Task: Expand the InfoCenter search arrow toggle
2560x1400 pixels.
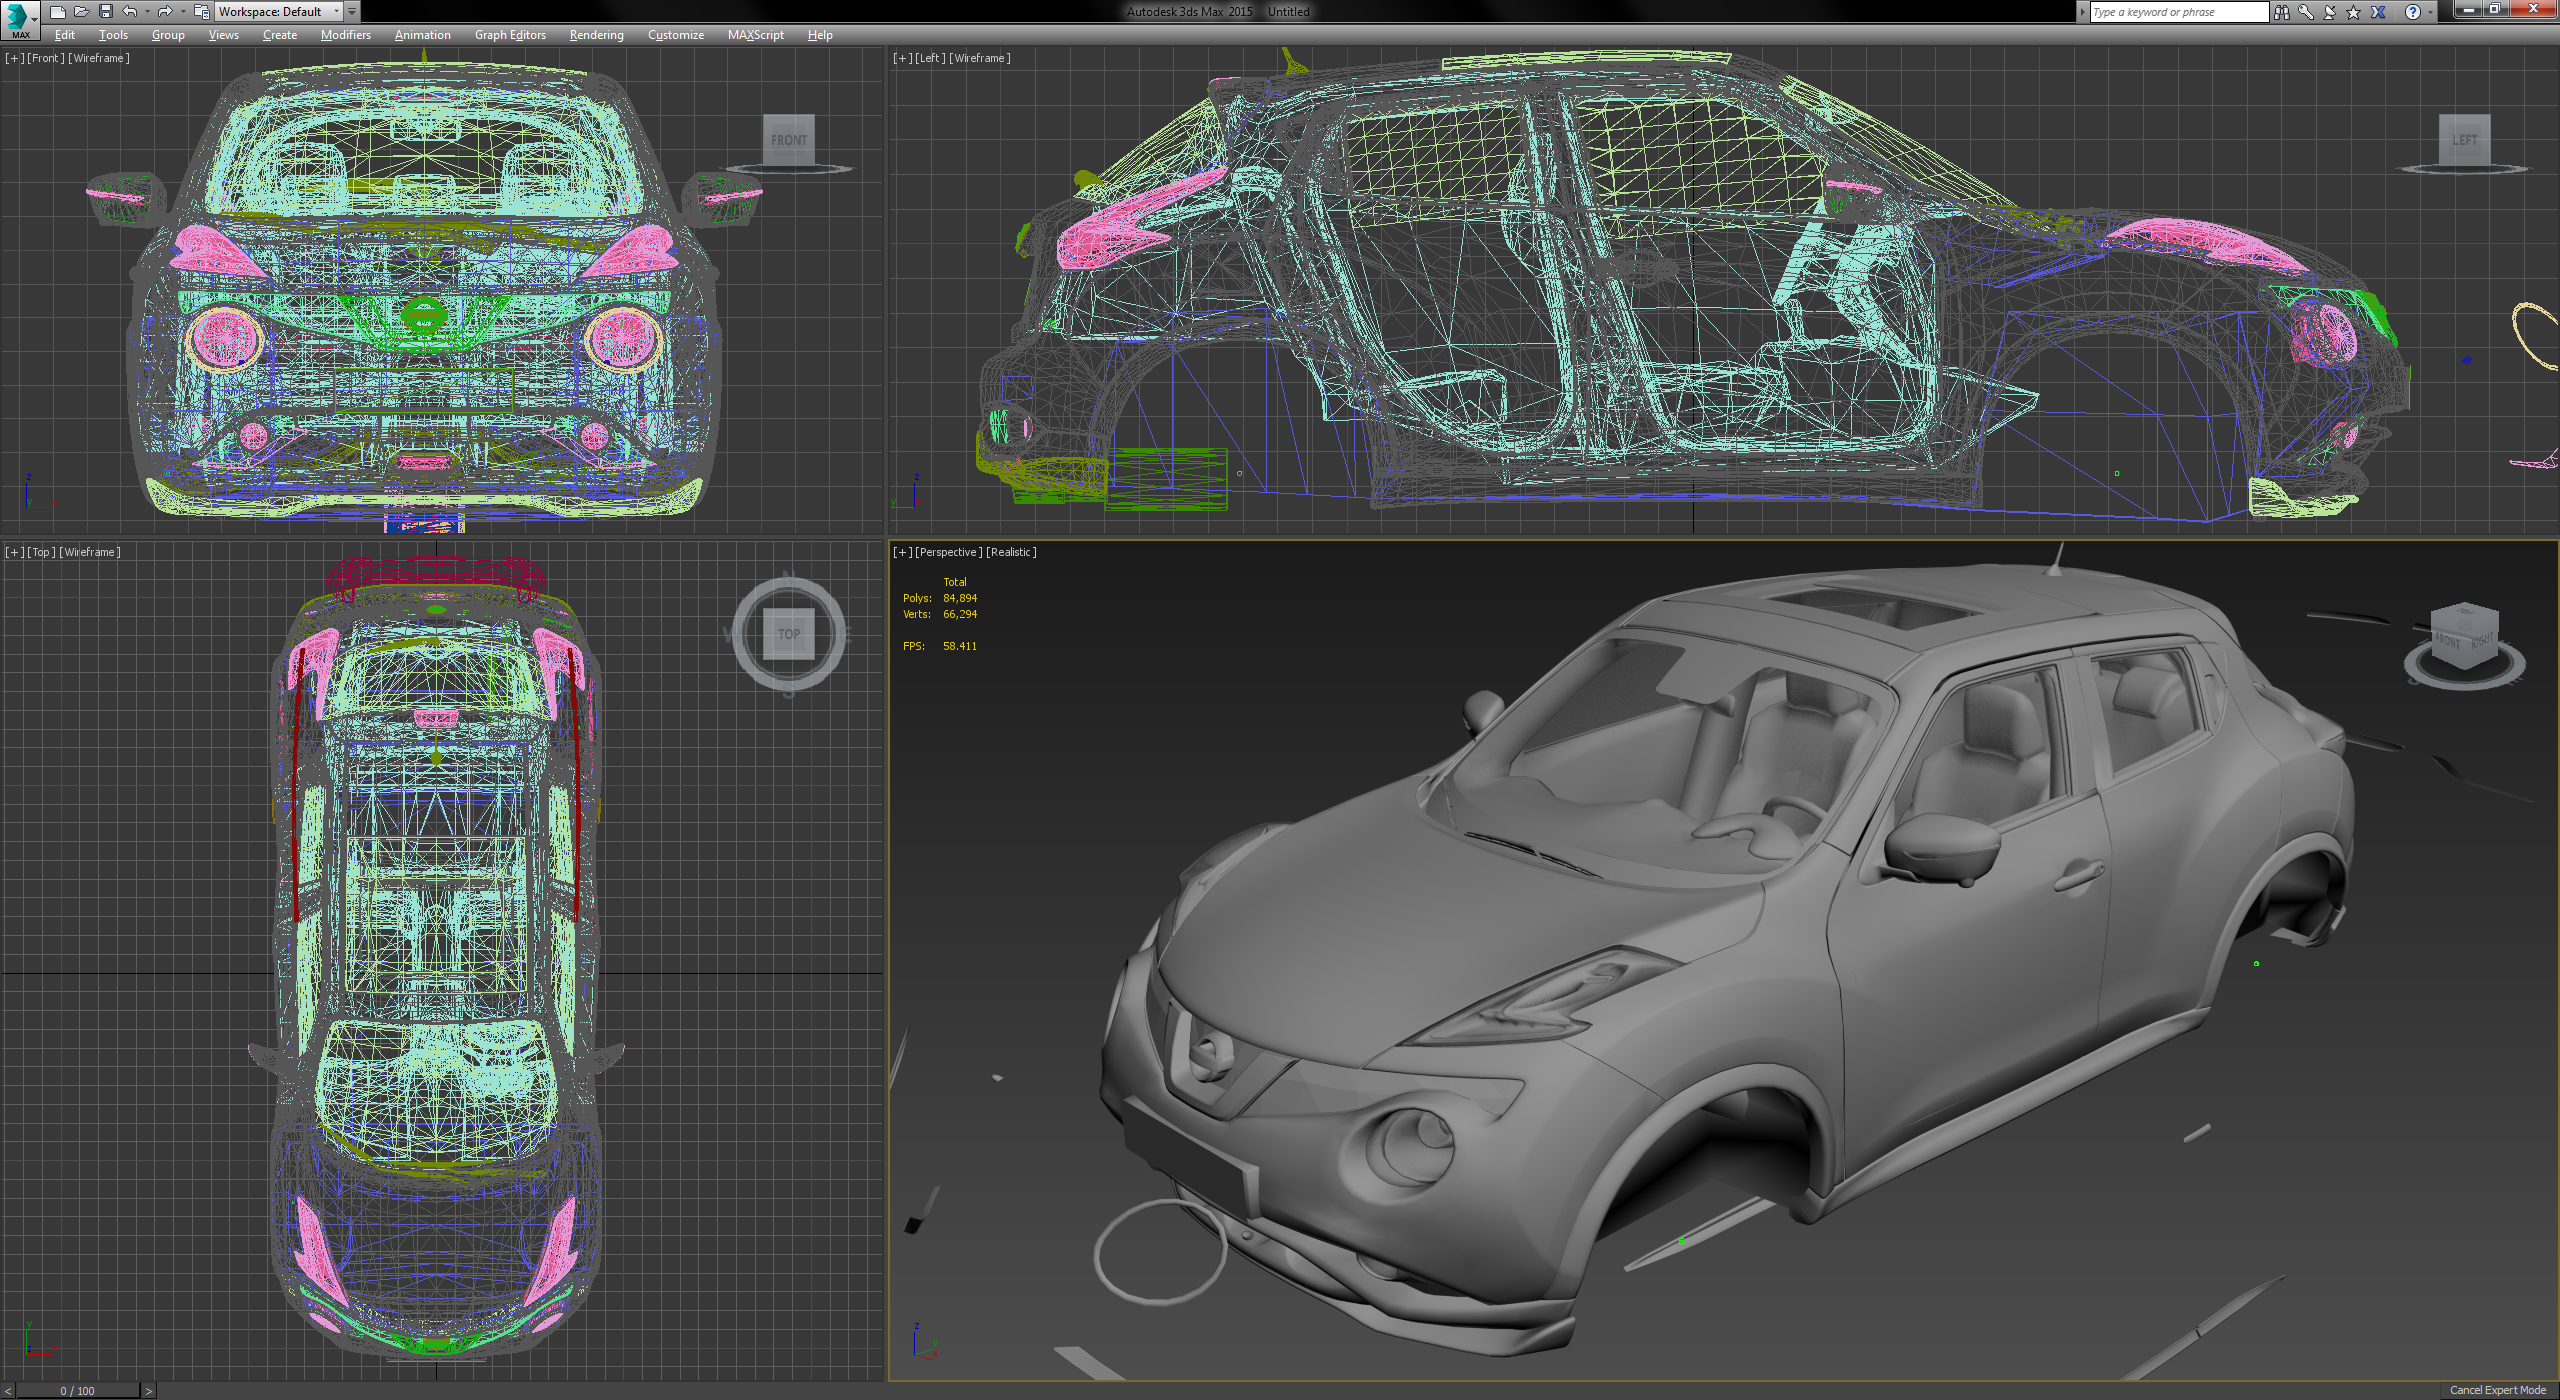Action: click(x=2083, y=12)
